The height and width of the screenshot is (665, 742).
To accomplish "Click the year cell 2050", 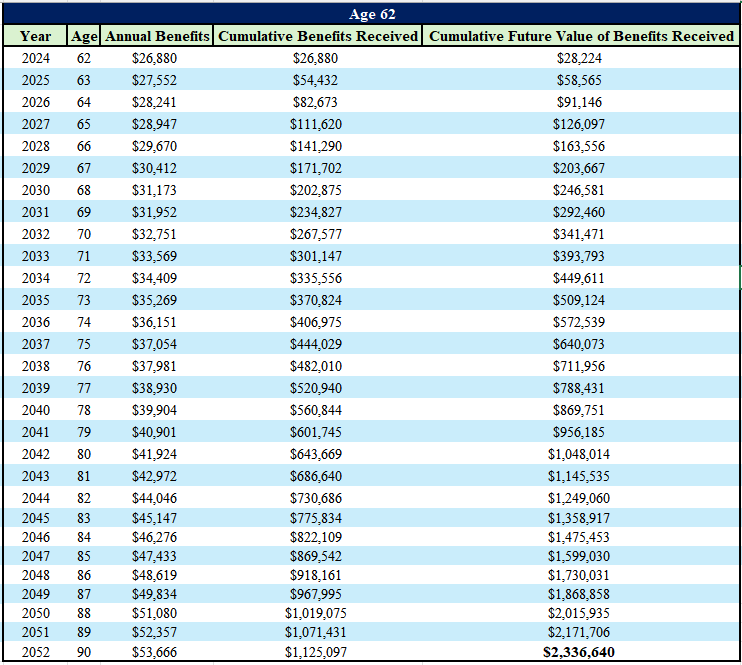I will (35, 613).
